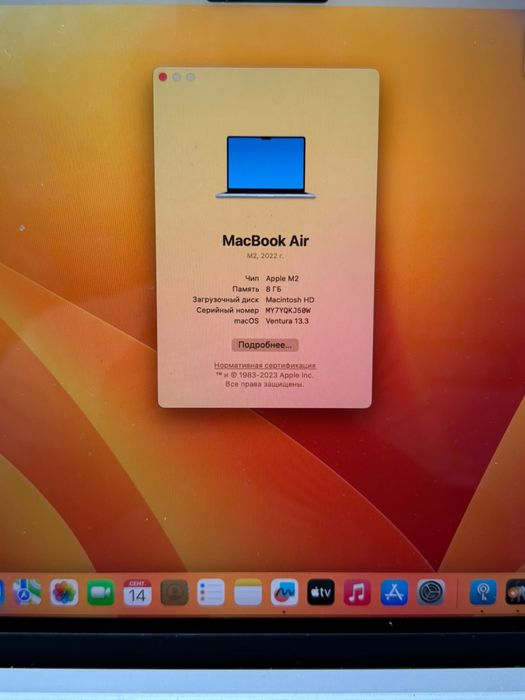
Task: Click the M2, 2022 г. subtitle
Action: click(x=265, y=256)
